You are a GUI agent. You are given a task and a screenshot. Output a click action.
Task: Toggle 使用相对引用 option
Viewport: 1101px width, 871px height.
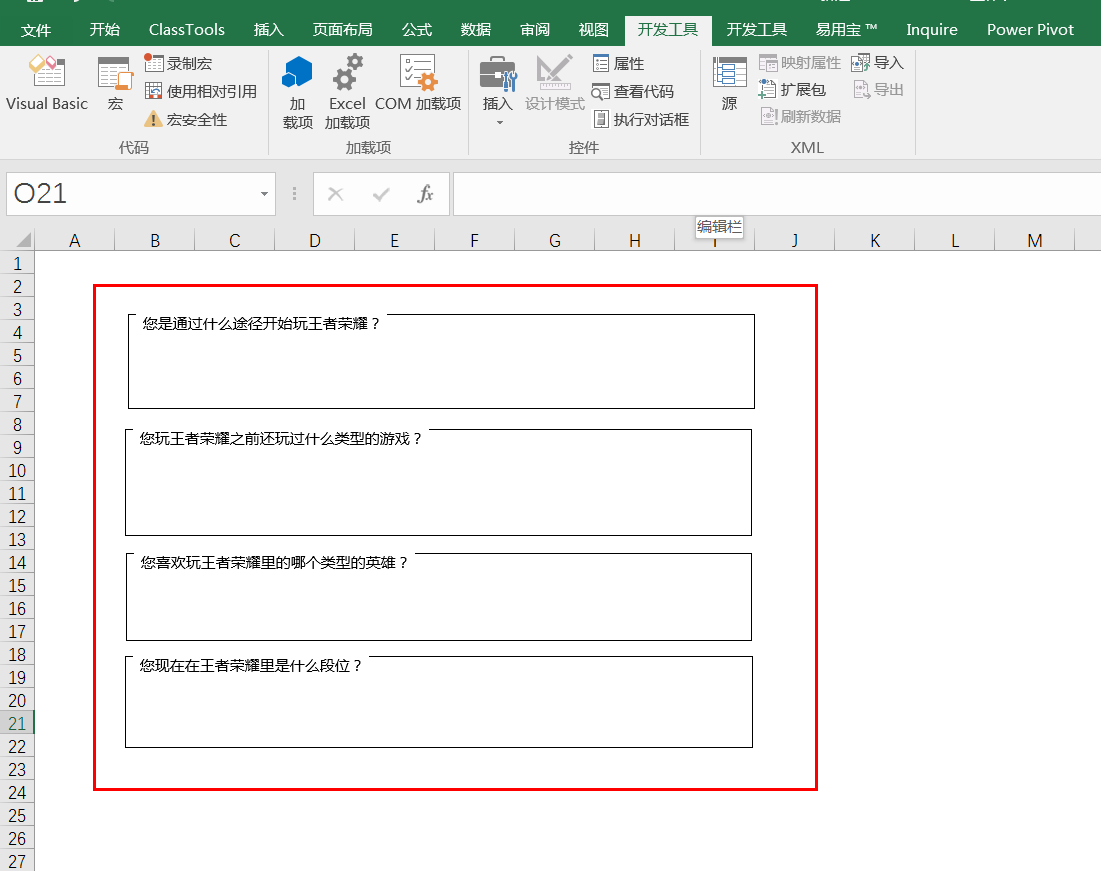coord(201,91)
